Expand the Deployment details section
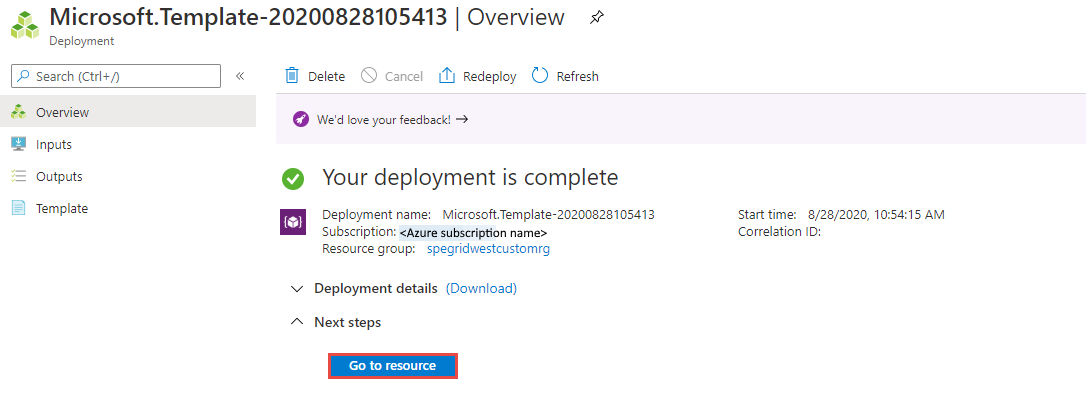 (x=295, y=288)
